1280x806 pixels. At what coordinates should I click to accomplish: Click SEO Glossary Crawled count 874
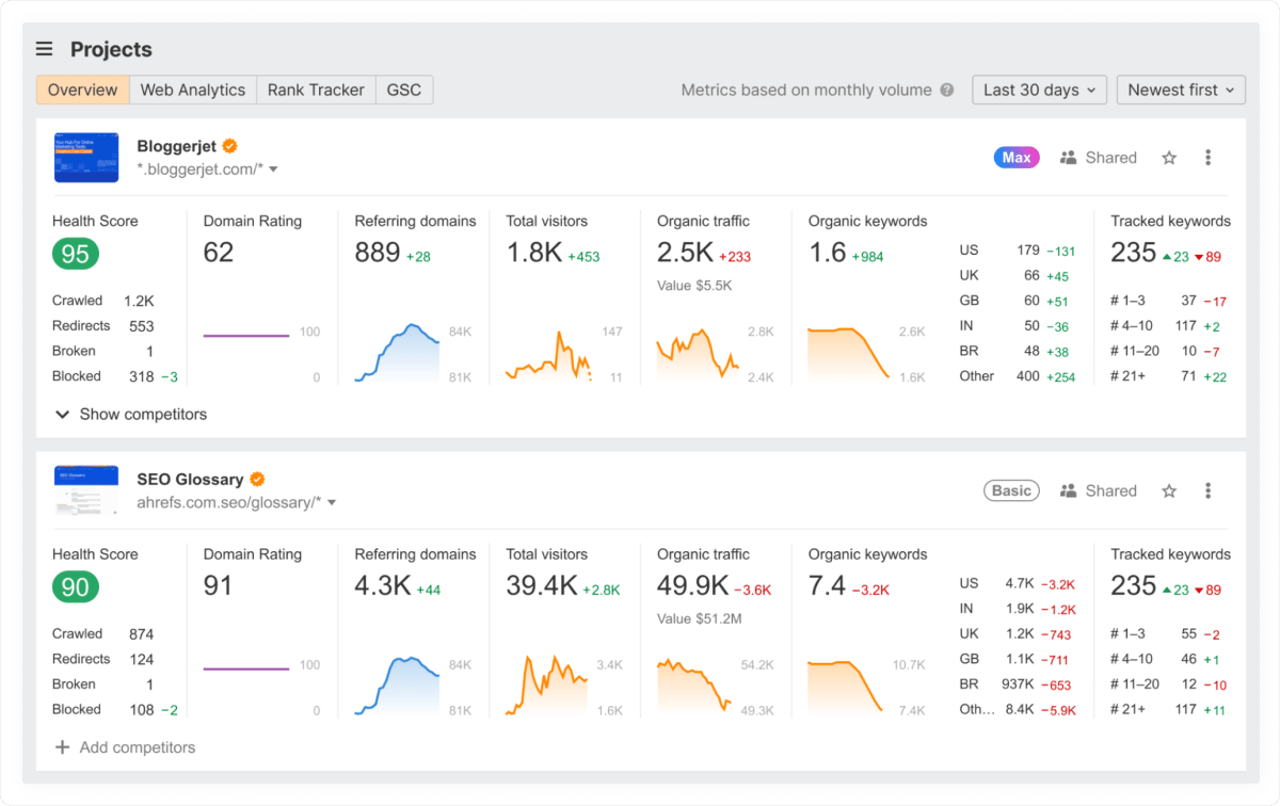[x=141, y=634]
